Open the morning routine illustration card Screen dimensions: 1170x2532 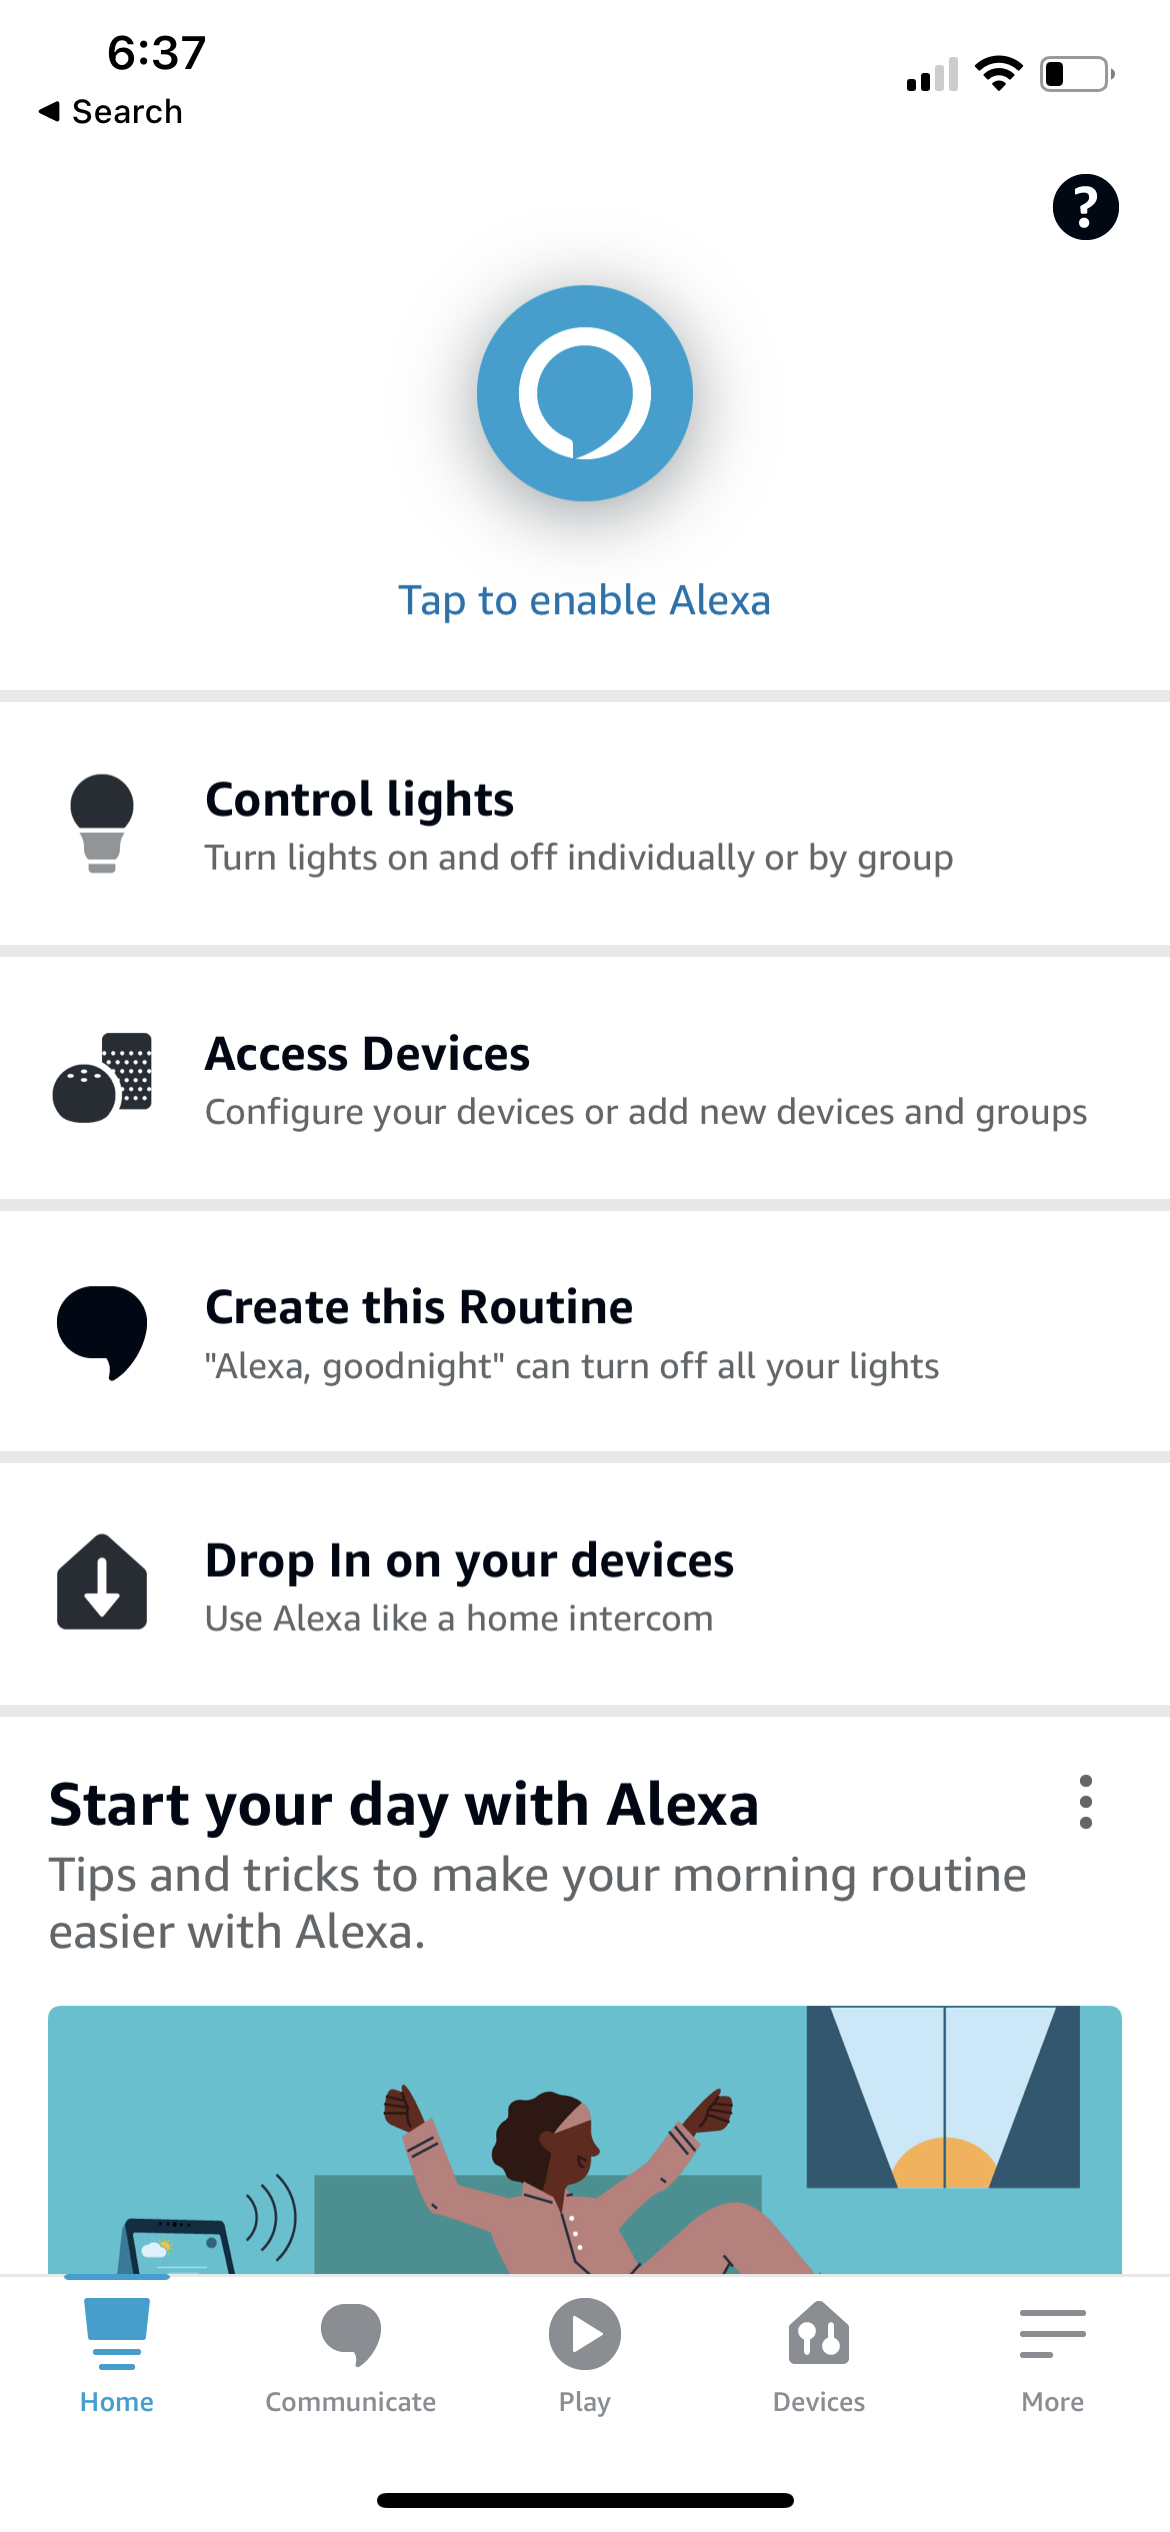pos(584,2139)
